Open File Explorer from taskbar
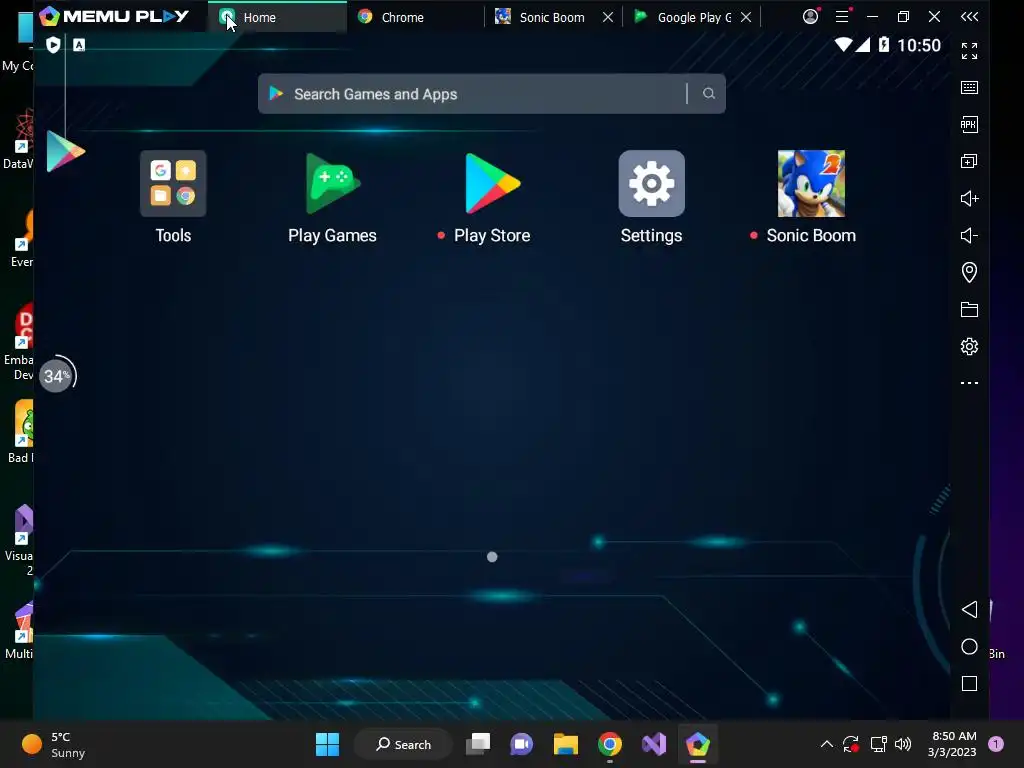The image size is (1024, 768). click(x=566, y=744)
